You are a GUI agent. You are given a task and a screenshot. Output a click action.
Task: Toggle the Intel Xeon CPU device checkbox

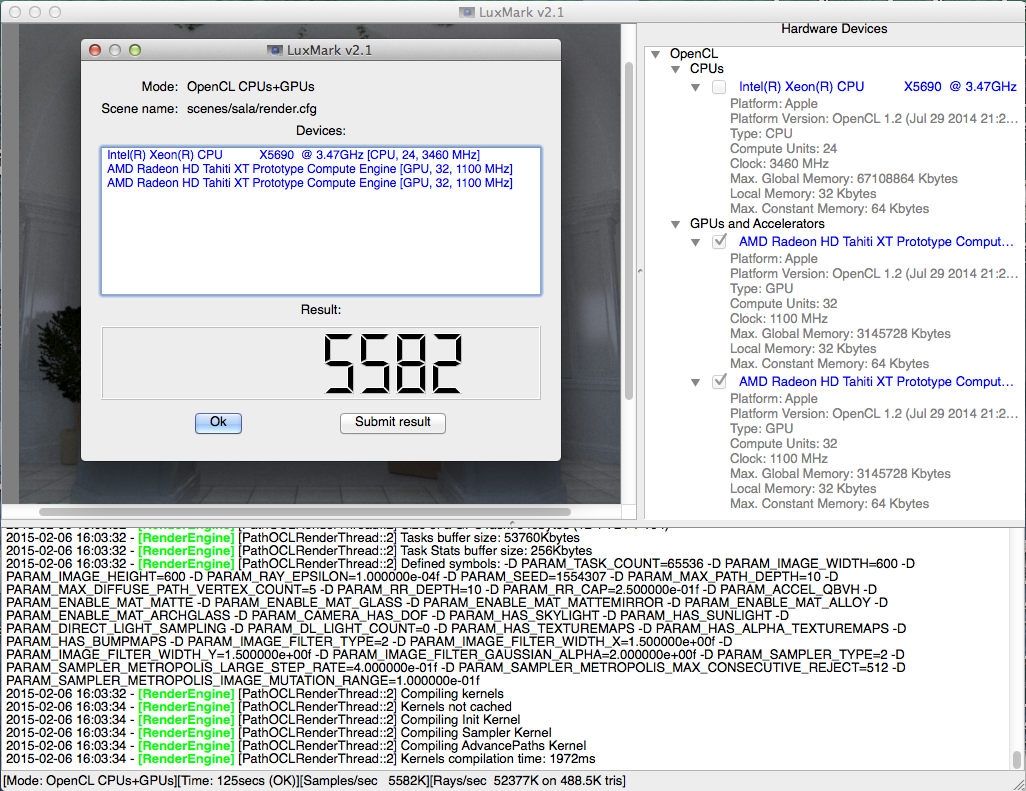pyautogui.click(x=718, y=87)
